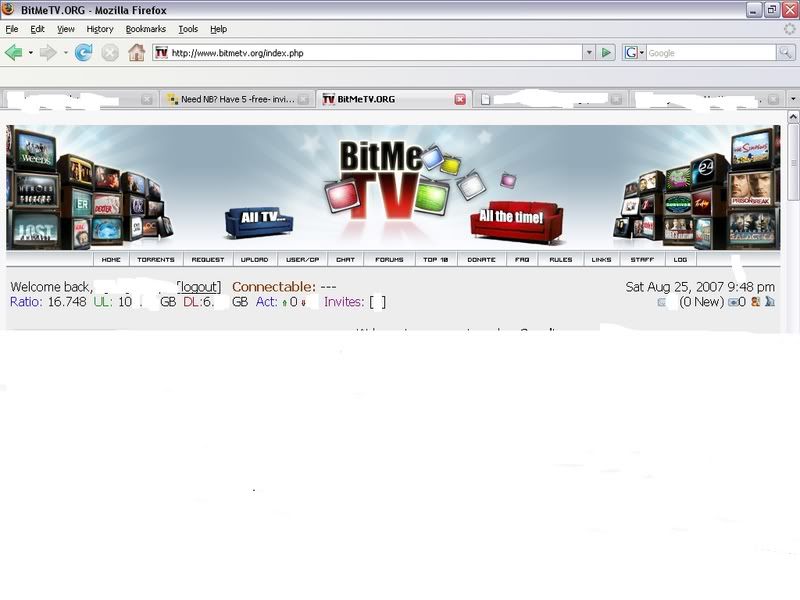Click the scrollbar up arrow
Viewport: 800px width, 600px height.
pos(793,117)
